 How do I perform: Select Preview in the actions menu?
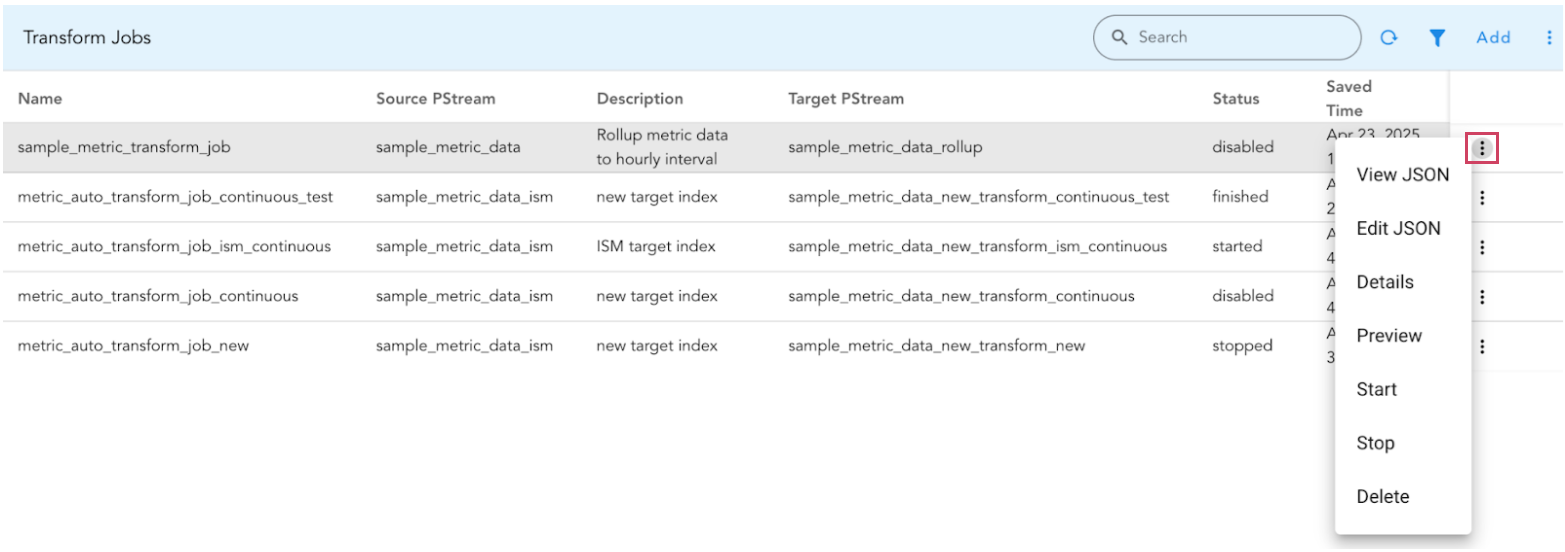tap(1389, 336)
